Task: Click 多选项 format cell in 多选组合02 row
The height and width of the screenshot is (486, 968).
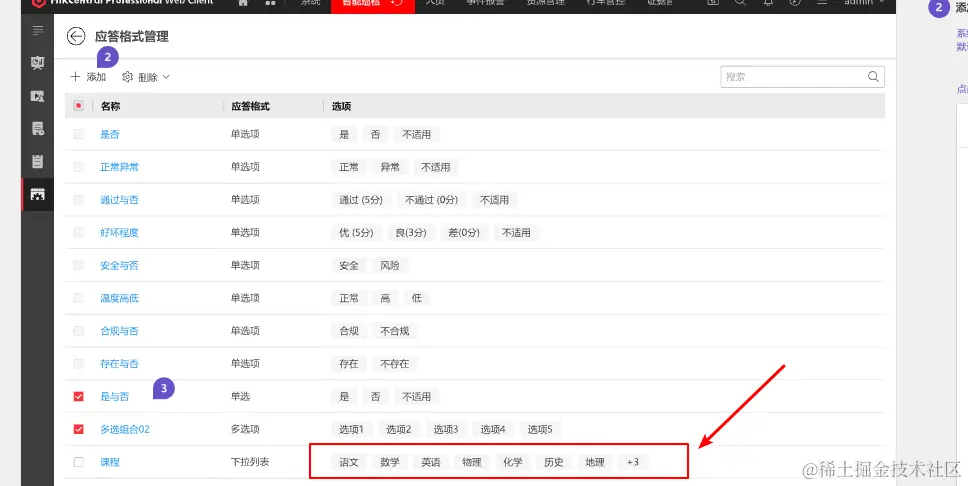Action: [246, 429]
